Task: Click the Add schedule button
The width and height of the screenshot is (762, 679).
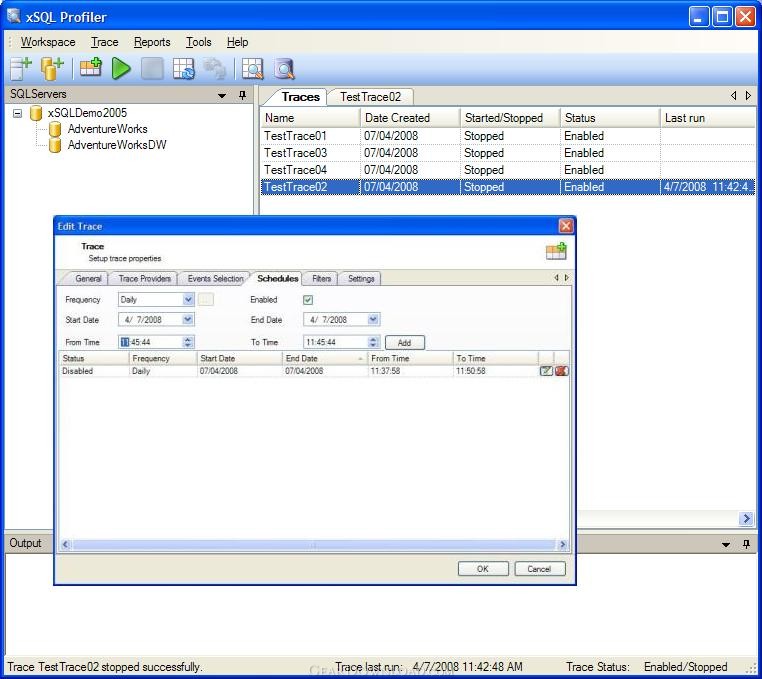Action: pyautogui.click(x=404, y=342)
